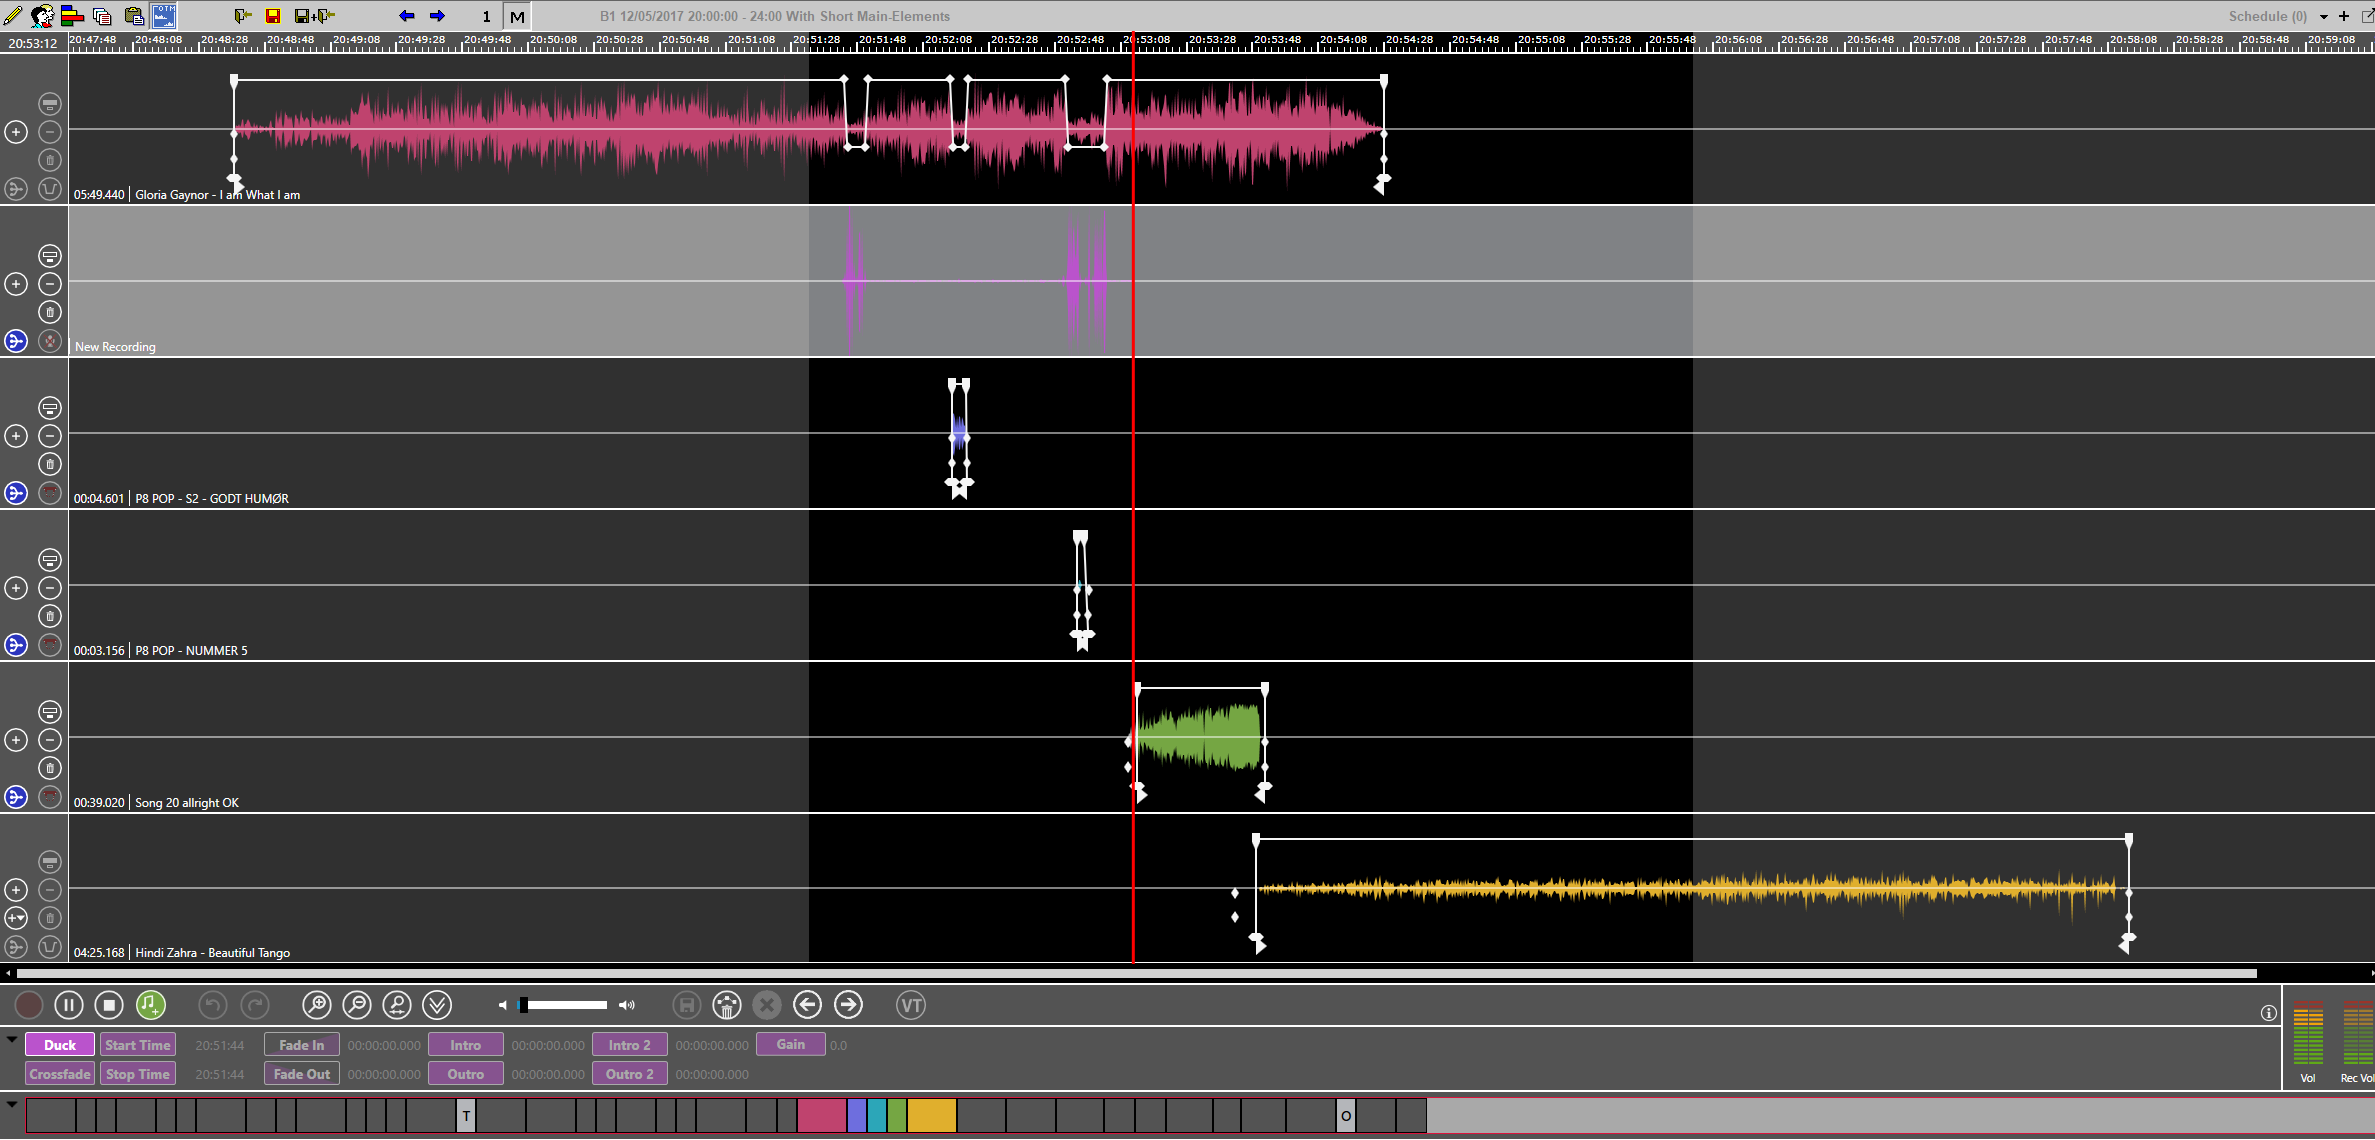The image size is (2375, 1140).
Task: Collapse the bottom element strip expander
Action: click(x=12, y=1104)
